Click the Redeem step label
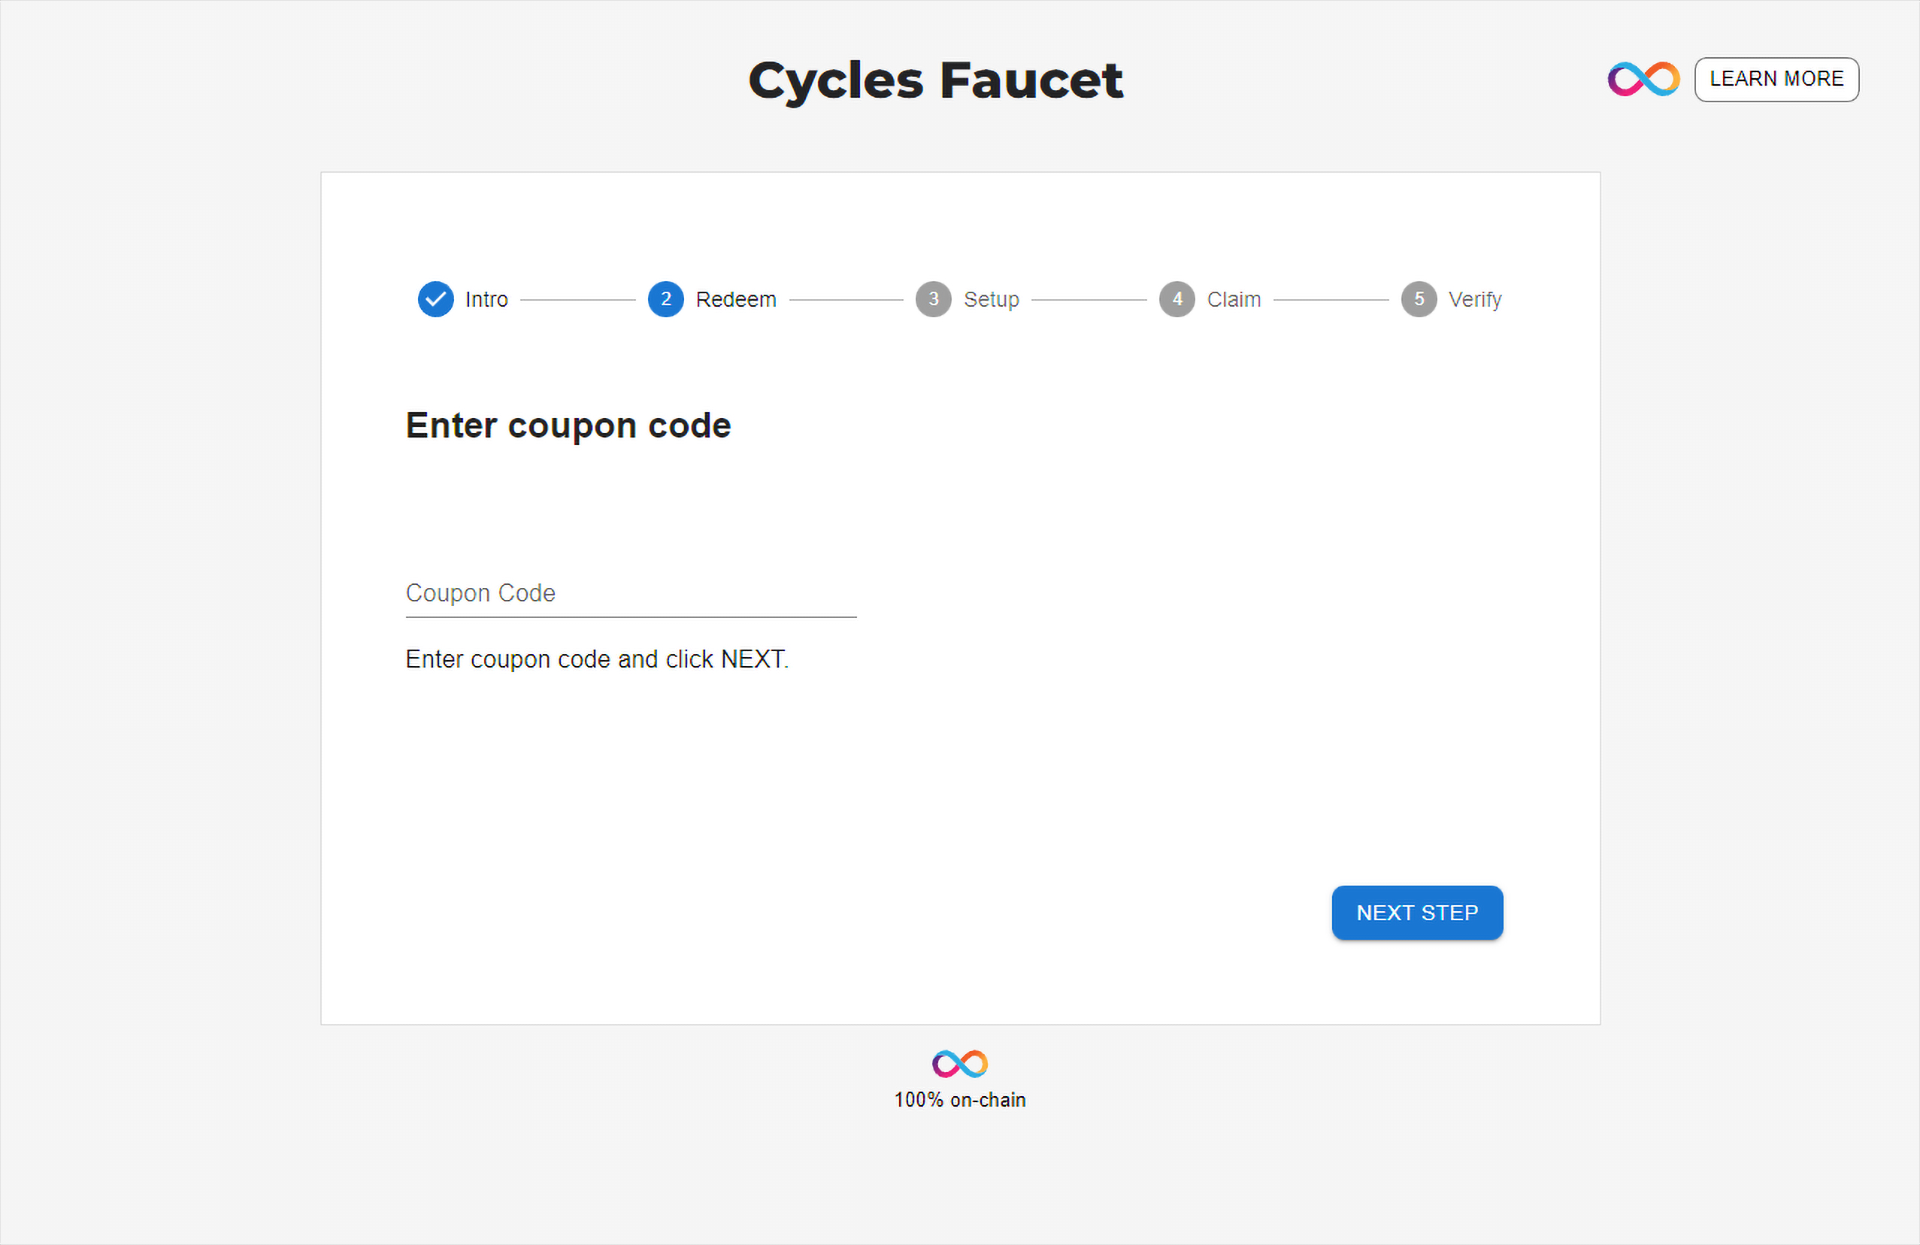The width and height of the screenshot is (1920, 1245). coord(735,298)
